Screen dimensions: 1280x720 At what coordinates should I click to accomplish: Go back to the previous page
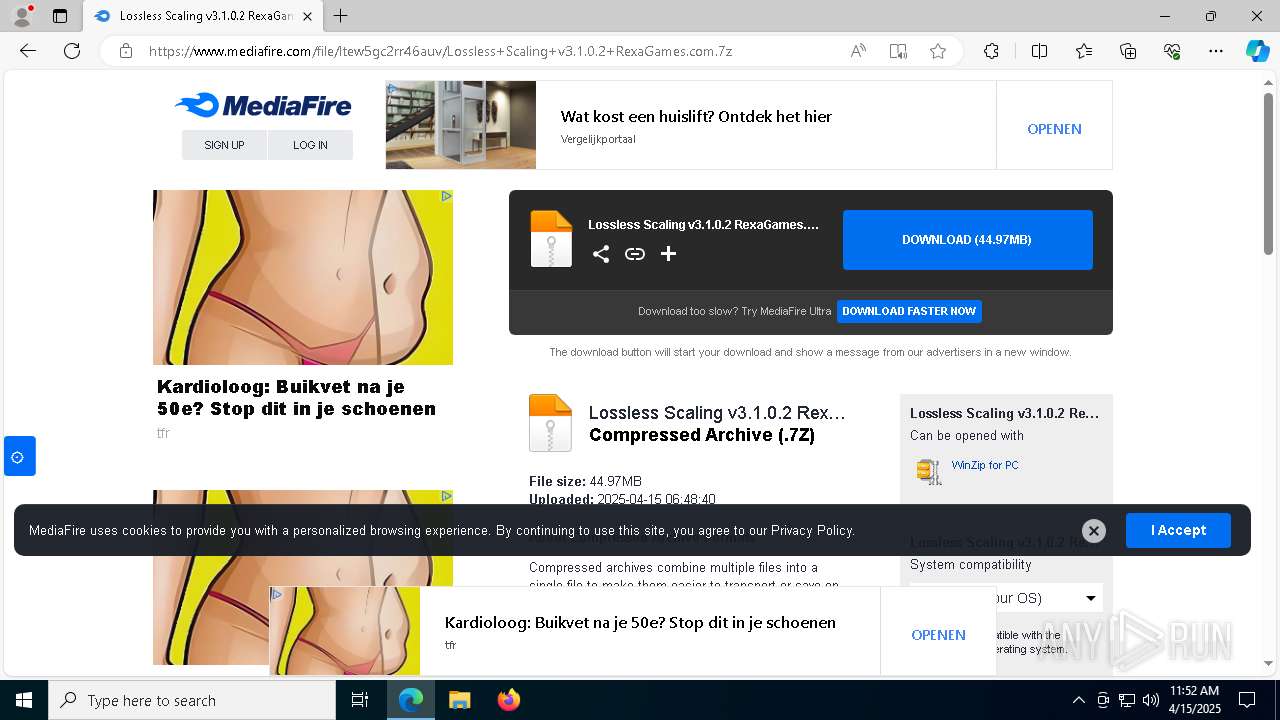(x=28, y=51)
